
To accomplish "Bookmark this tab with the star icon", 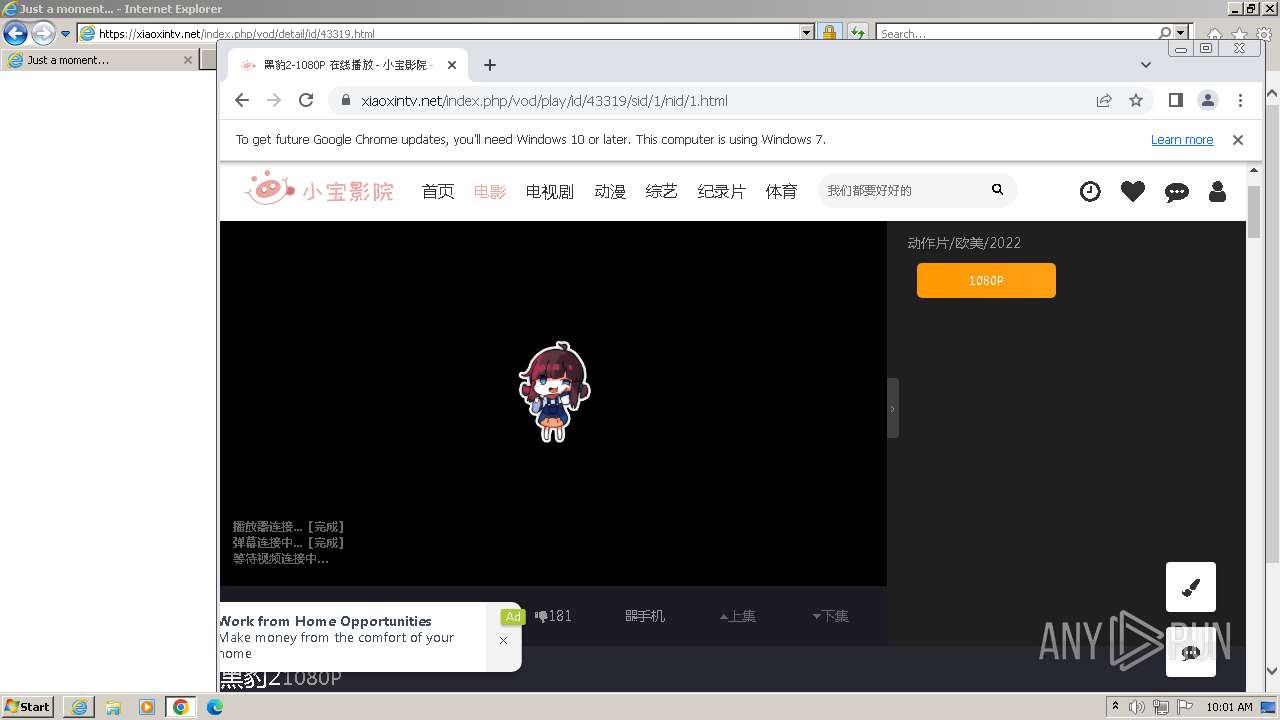I will point(1136,100).
